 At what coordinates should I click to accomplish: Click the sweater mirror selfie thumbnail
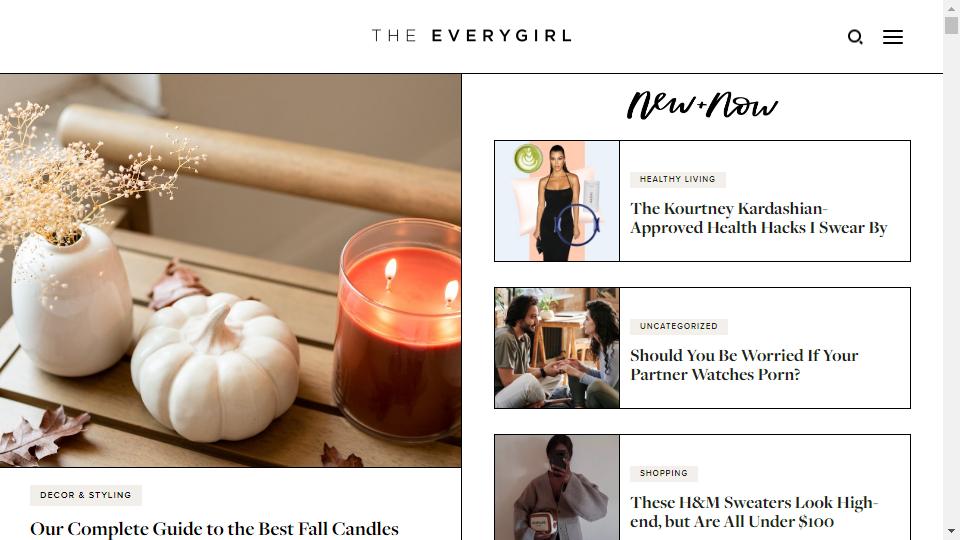pos(557,487)
